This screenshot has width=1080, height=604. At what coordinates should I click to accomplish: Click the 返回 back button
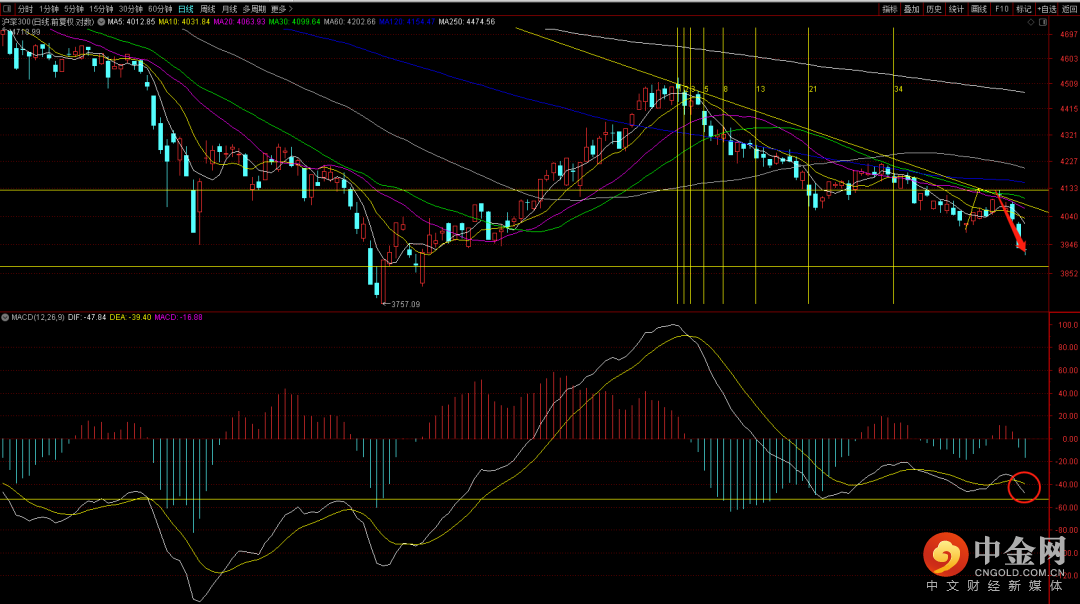pyautogui.click(x=1069, y=8)
